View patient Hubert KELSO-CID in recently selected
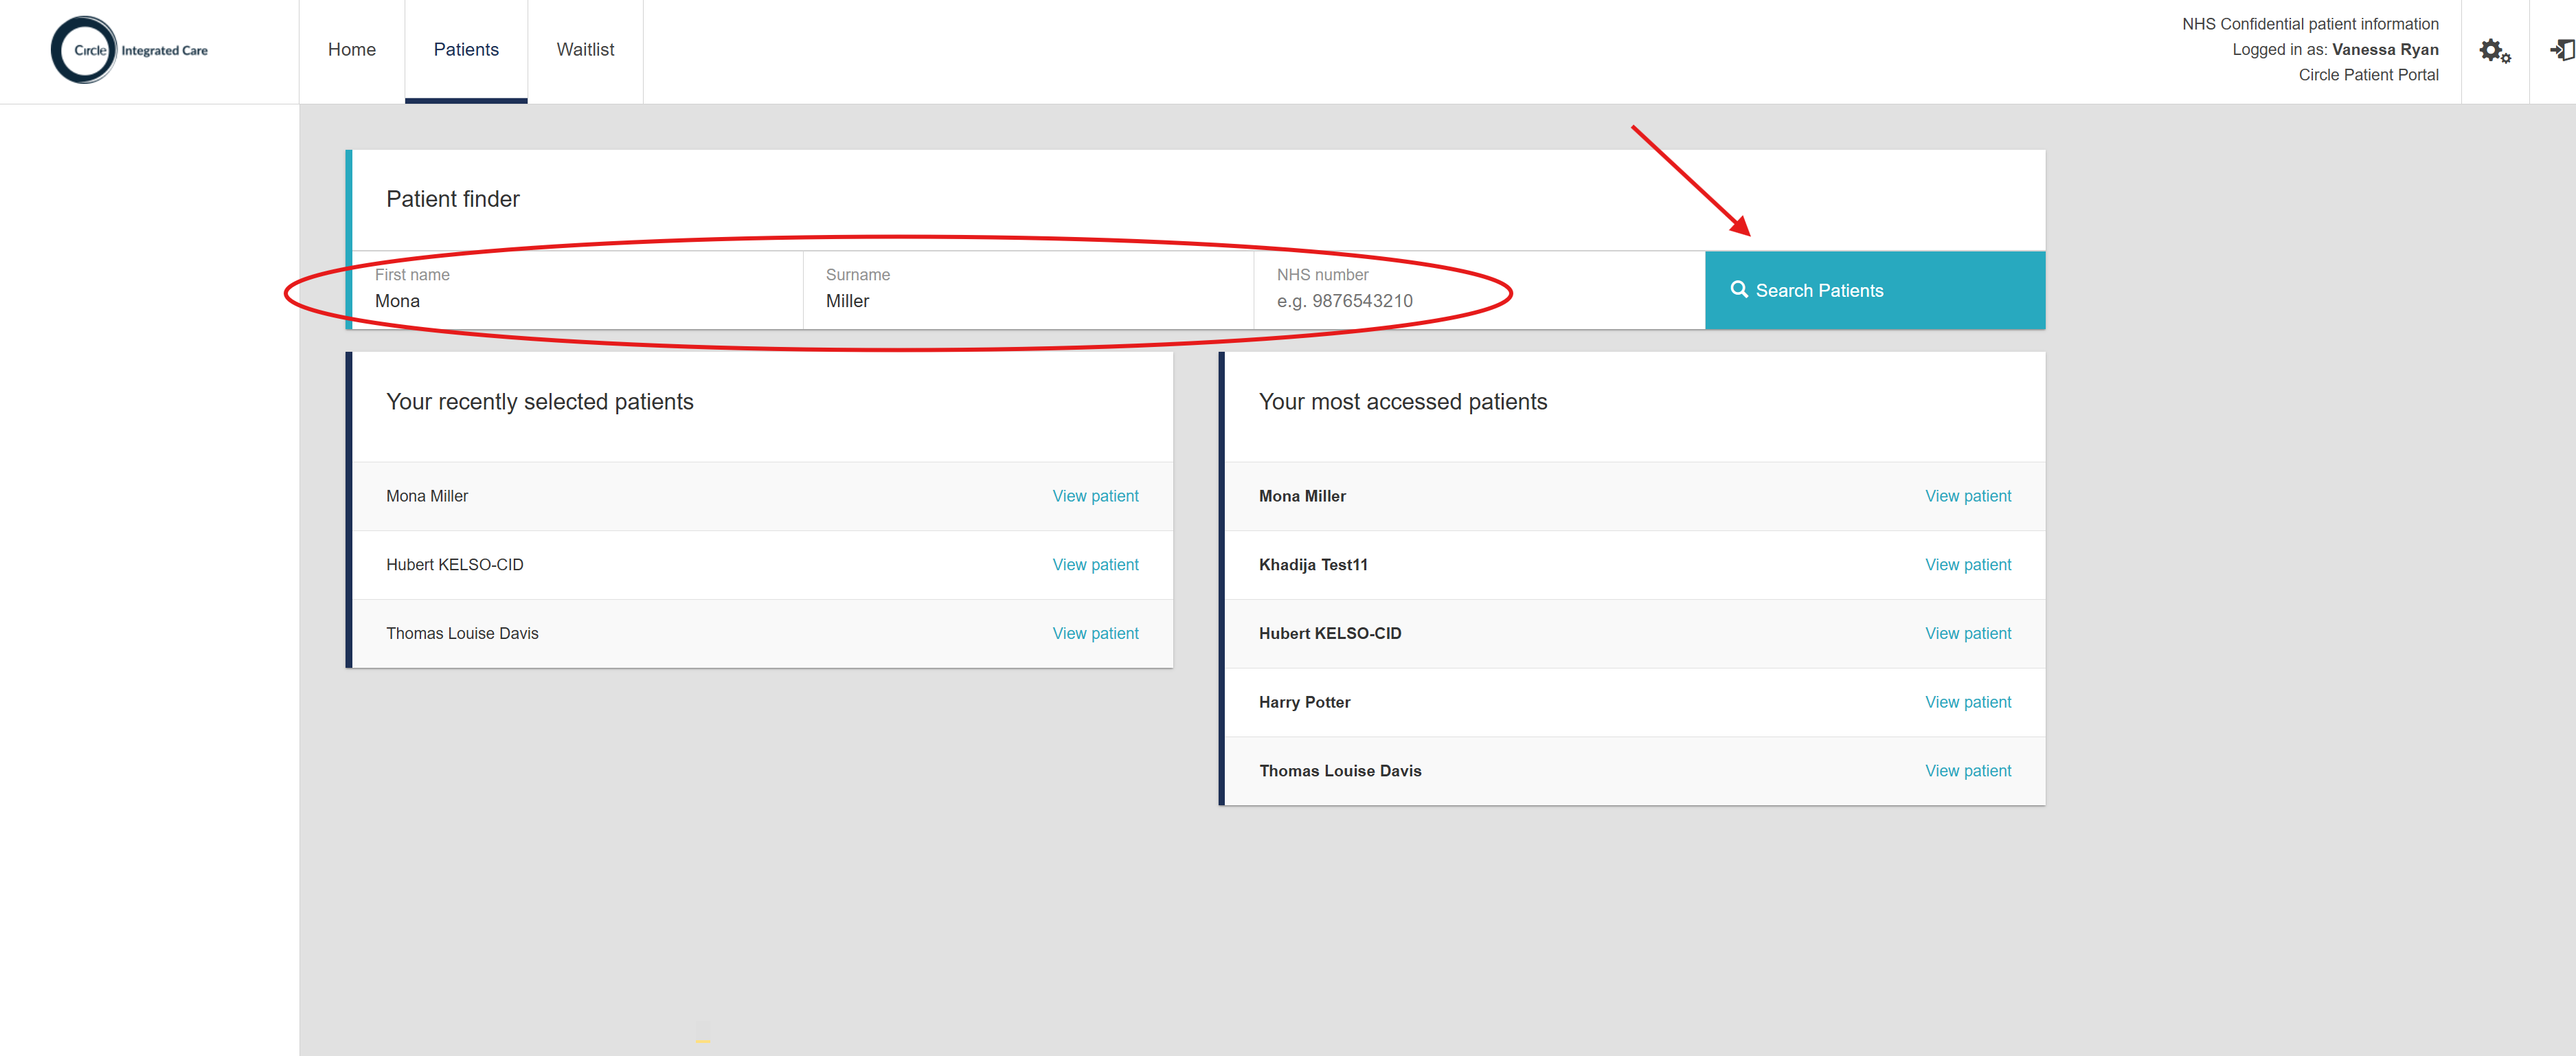Image resolution: width=2576 pixels, height=1056 pixels. coord(1095,565)
